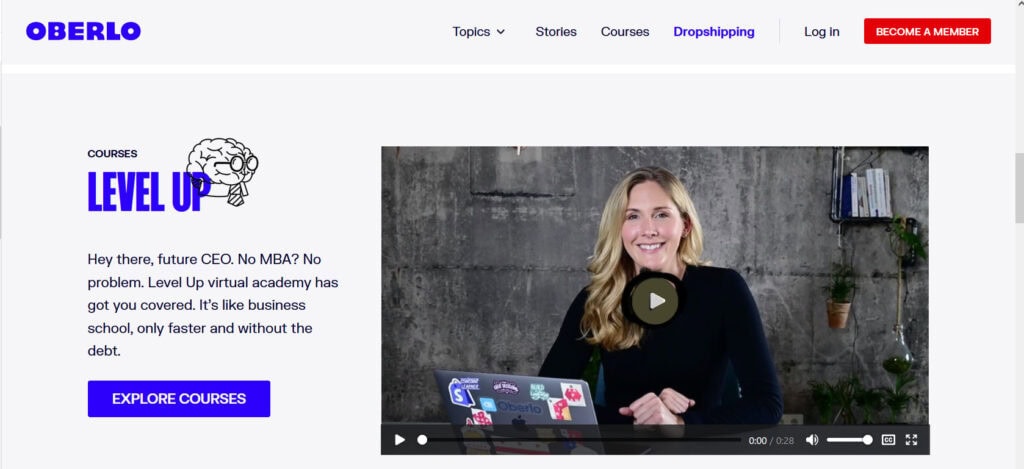This screenshot has height=469, width=1024.
Task: Click the Oberlo logo in header
Action: (83, 31)
